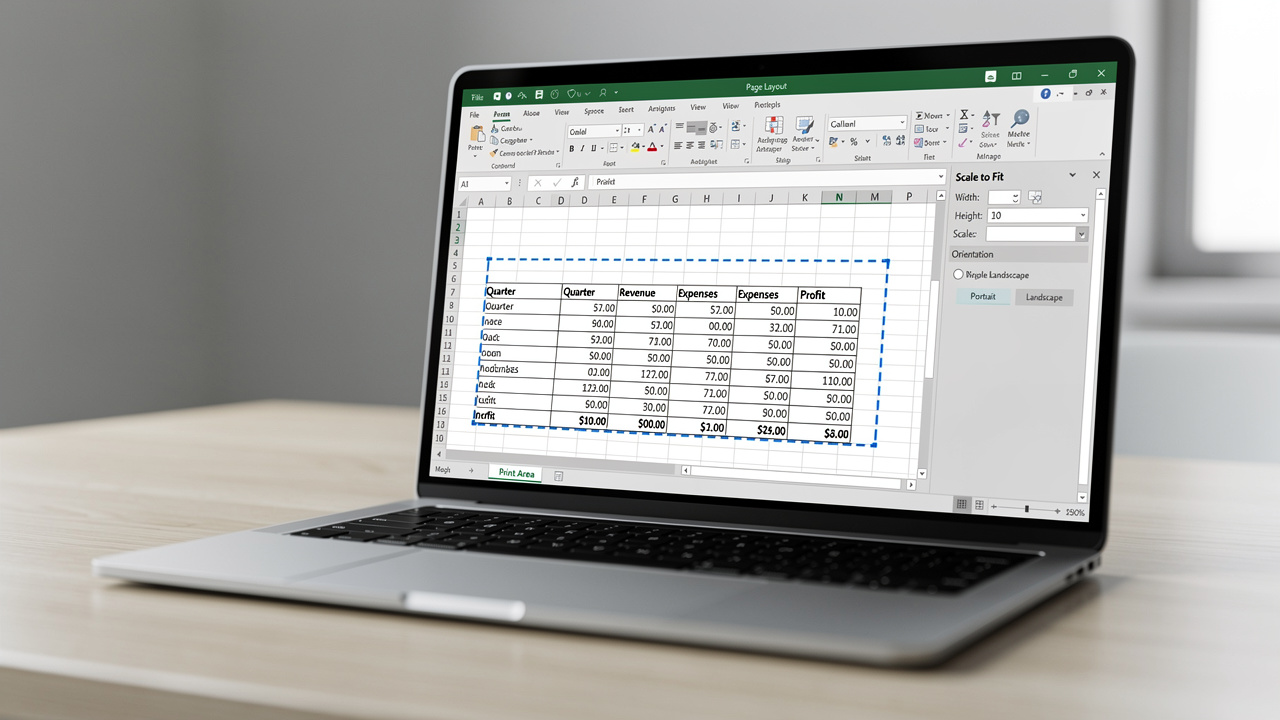Click the icon beside the Width field

tap(1035, 197)
